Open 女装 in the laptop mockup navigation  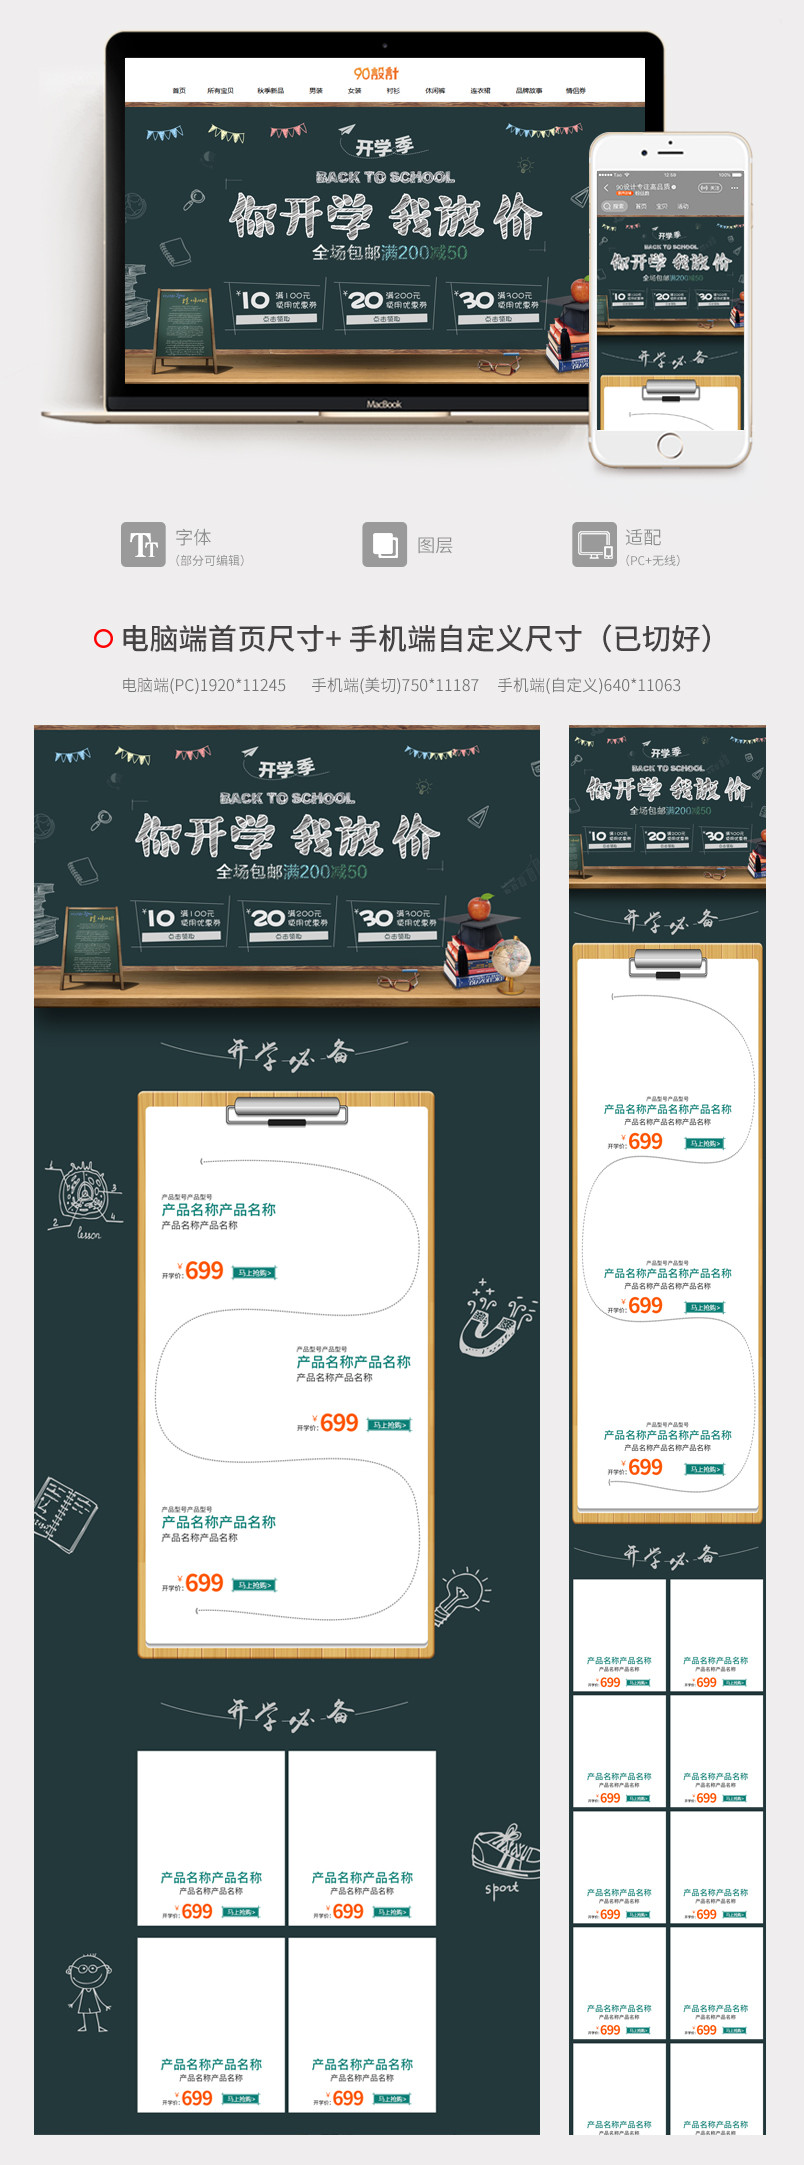pyautogui.click(x=354, y=91)
